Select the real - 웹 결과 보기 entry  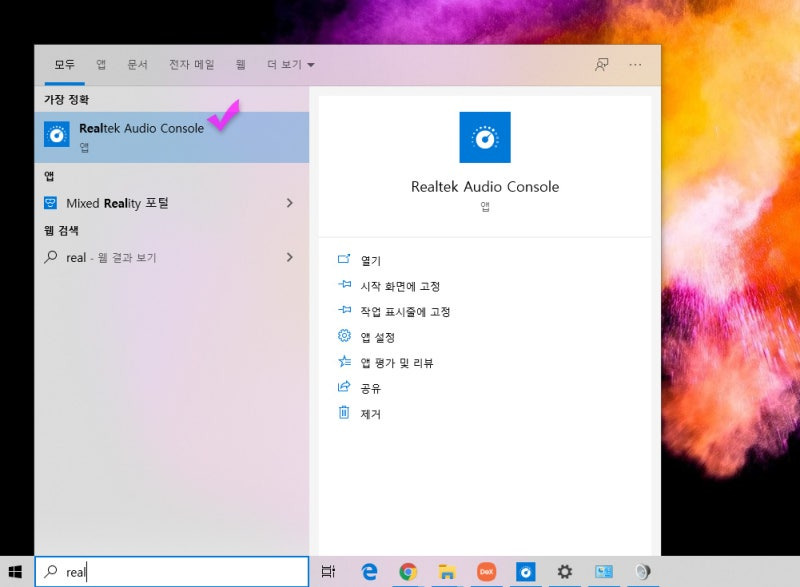tap(171, 257)
